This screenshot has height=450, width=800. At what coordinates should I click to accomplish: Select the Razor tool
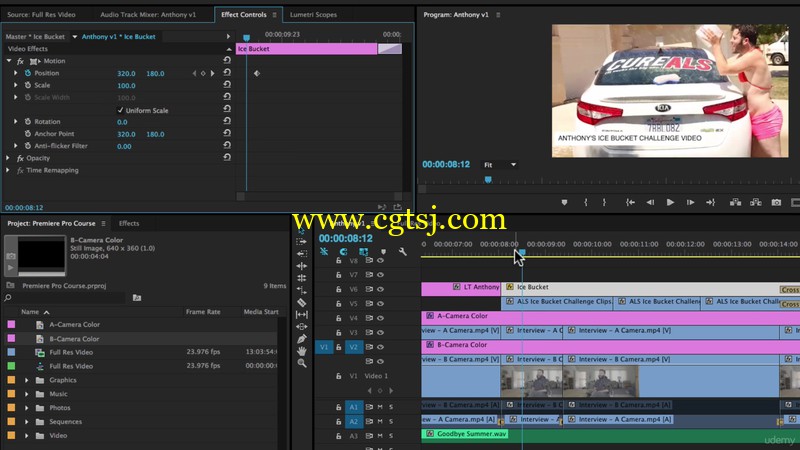pyautogui.click(x=302, y=303)
